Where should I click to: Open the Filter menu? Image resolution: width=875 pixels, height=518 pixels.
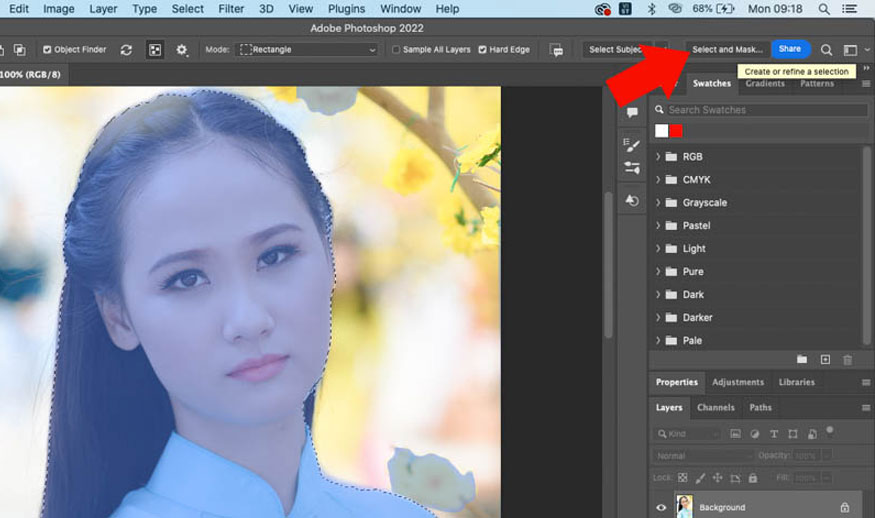pyautogui.click(x=231, y=9)
